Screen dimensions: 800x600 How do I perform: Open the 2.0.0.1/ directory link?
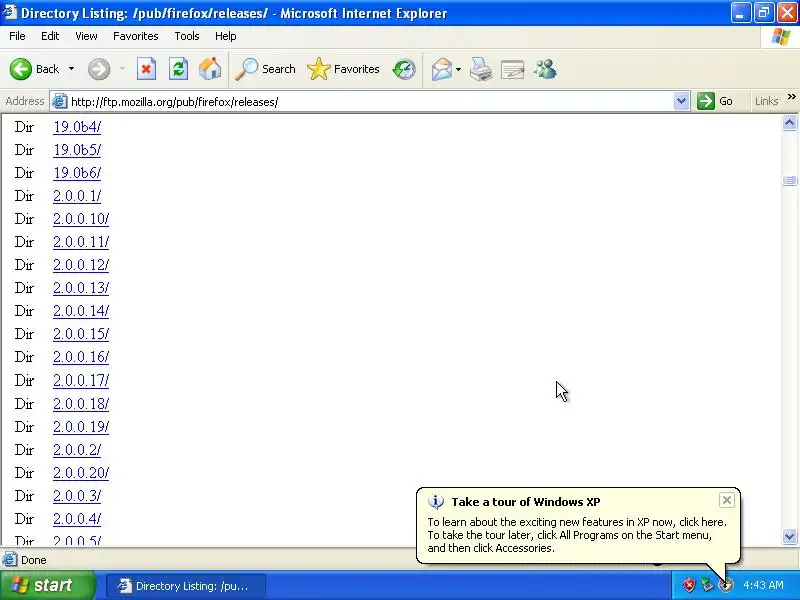[x=77, y=196]
